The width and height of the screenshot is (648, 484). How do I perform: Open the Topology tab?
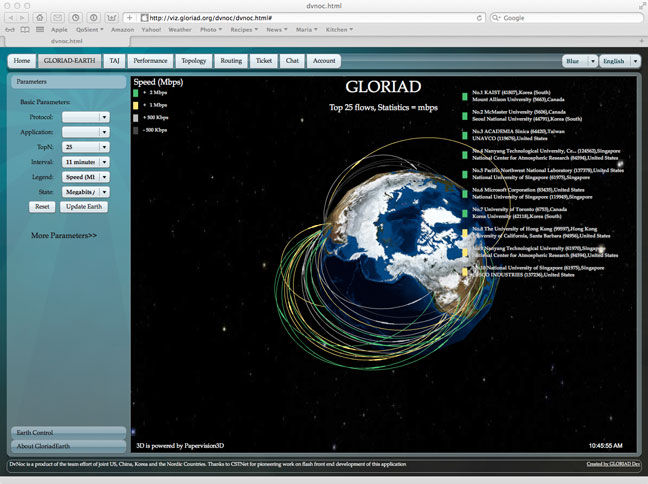pyautogui.click(x=194, y=61)
